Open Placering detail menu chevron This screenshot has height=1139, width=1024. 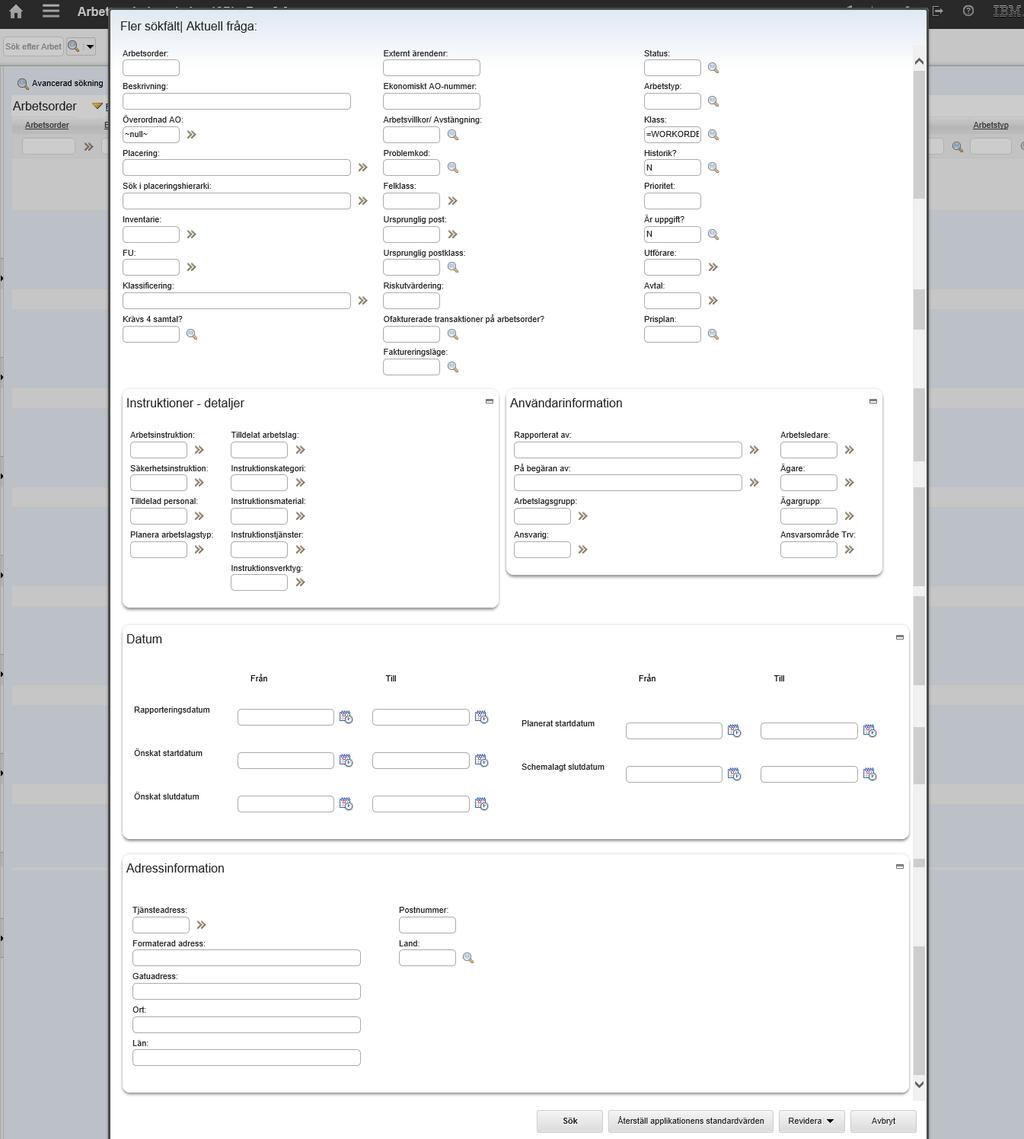tap(362, 168)
